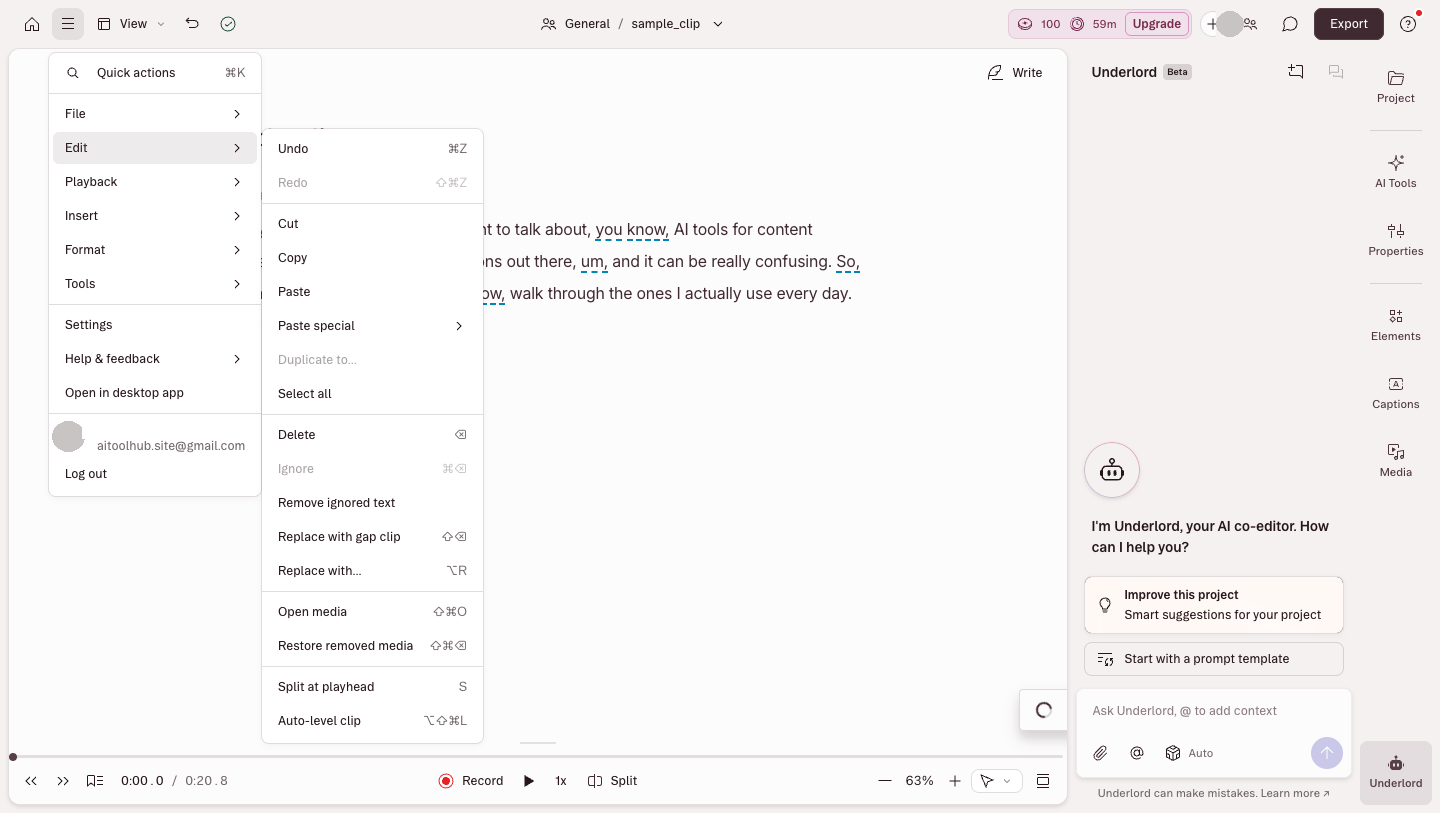1440x813 pixels.
Task: Choose Remove ignored text
Action: pyautogui.click(x=372, y=503)
